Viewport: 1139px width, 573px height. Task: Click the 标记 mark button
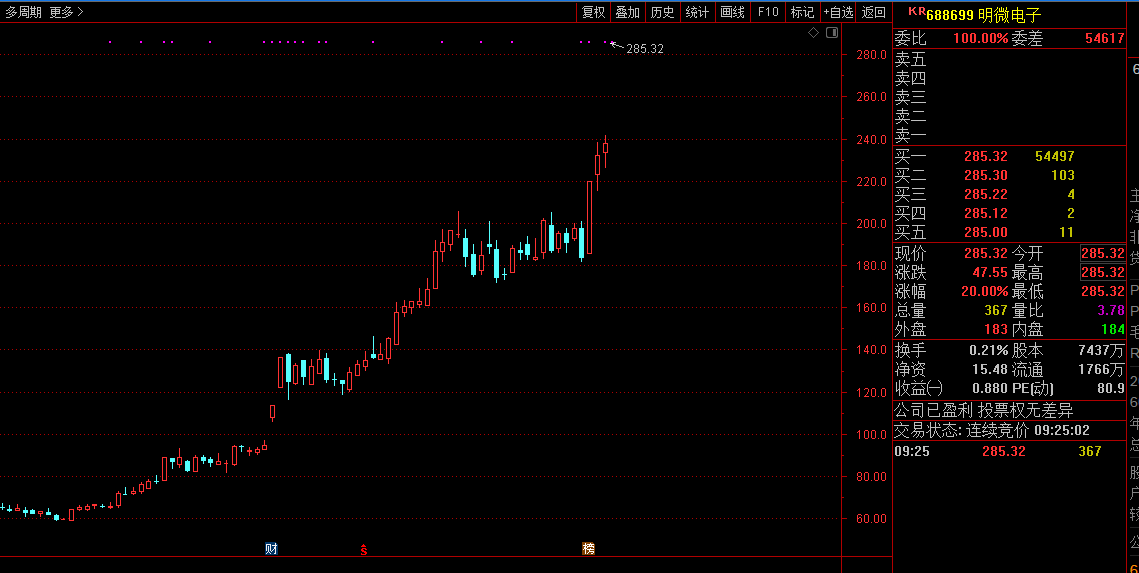(x=802, y=12)
